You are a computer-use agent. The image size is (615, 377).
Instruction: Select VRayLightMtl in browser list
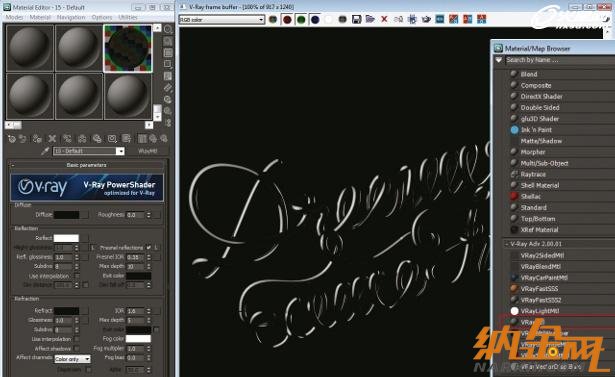tap(540, 311)
